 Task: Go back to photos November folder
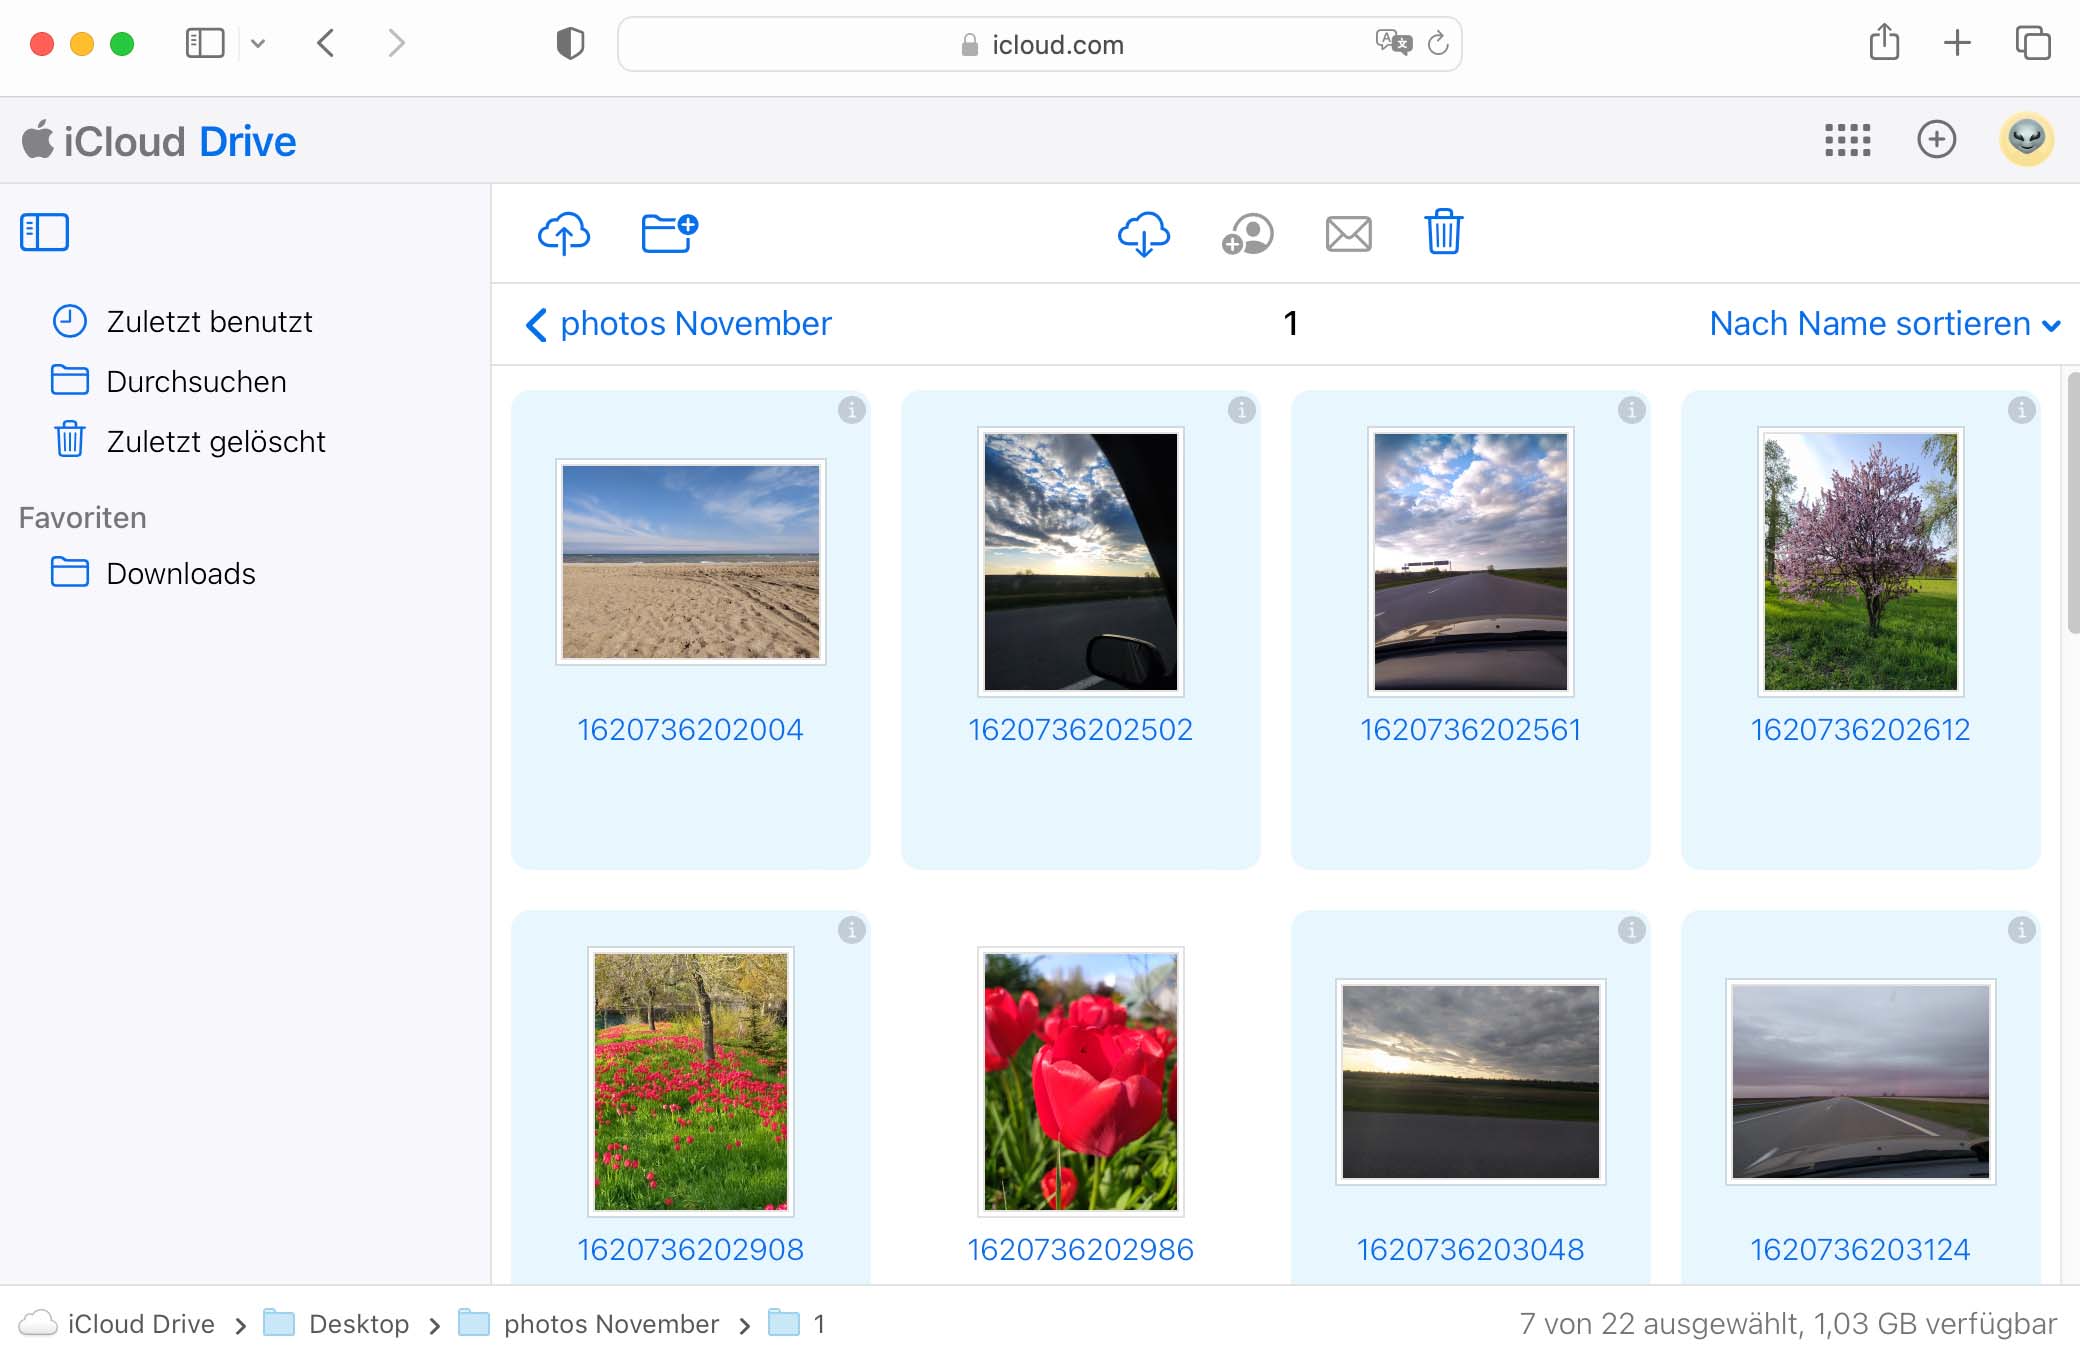[x=680, y=324]
